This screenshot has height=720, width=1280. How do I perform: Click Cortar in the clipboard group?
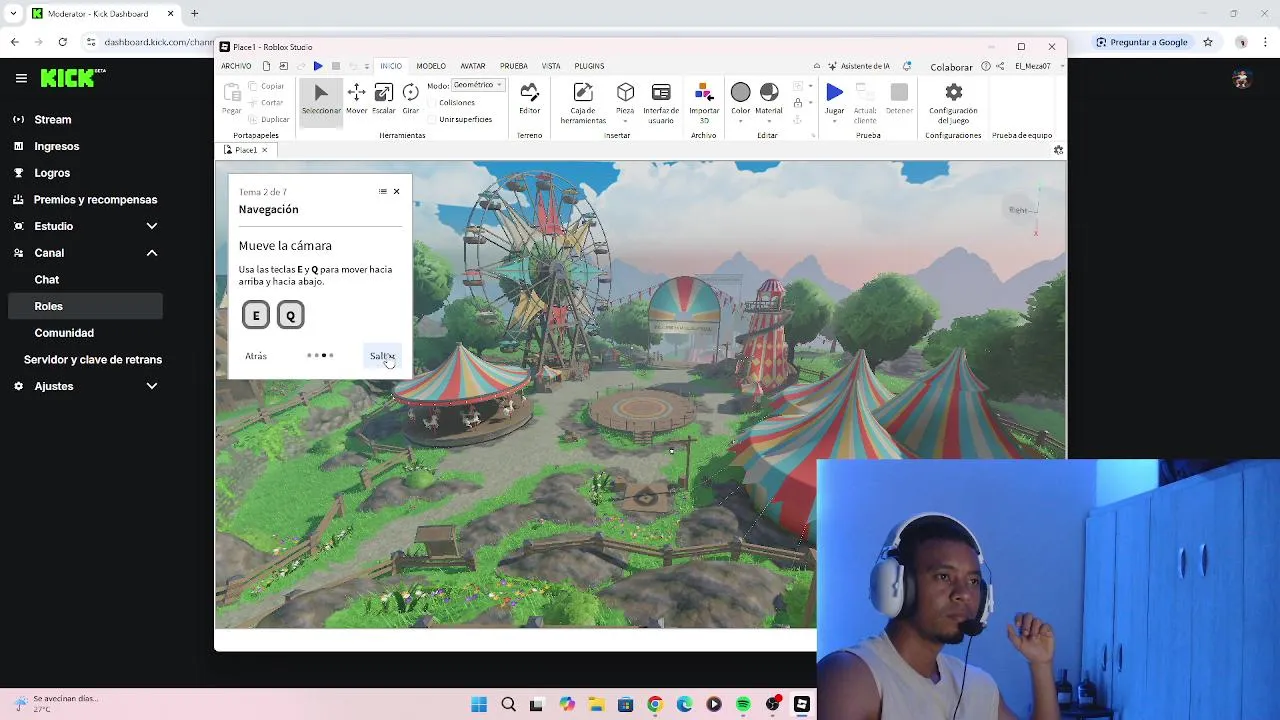267,103
